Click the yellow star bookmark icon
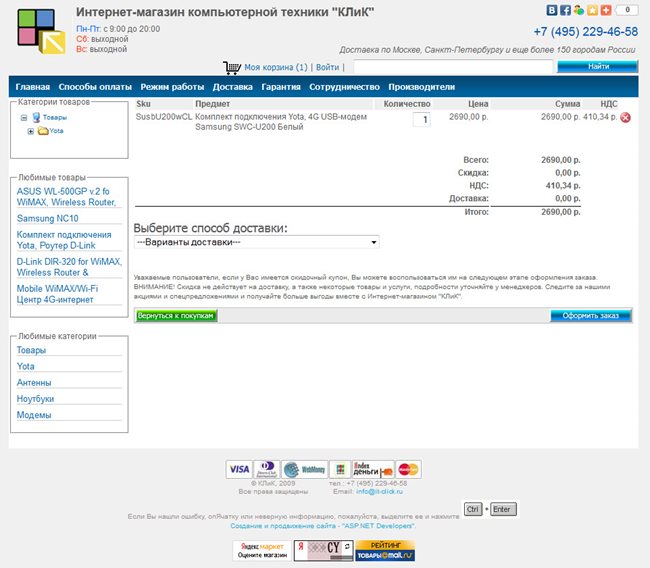 coord(592,10)
